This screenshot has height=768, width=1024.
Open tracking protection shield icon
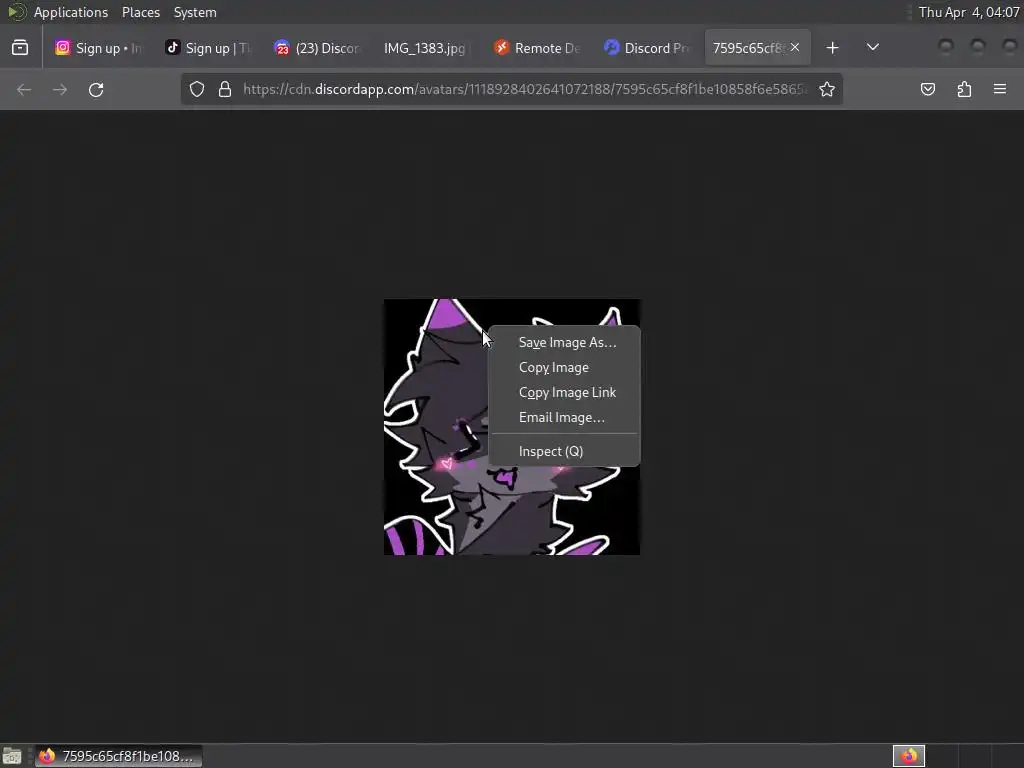point(197,89)
